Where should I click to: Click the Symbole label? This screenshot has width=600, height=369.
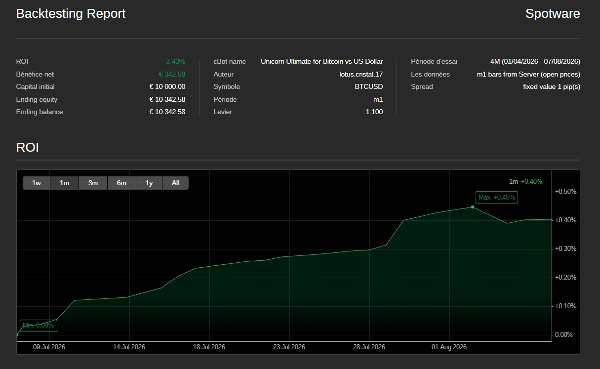click(x=227, y=87)
